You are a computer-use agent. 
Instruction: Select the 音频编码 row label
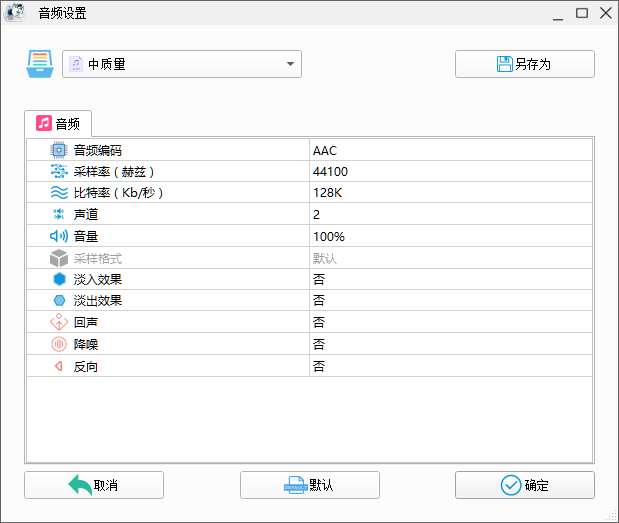pyautogui.click(x=98, y=150)
